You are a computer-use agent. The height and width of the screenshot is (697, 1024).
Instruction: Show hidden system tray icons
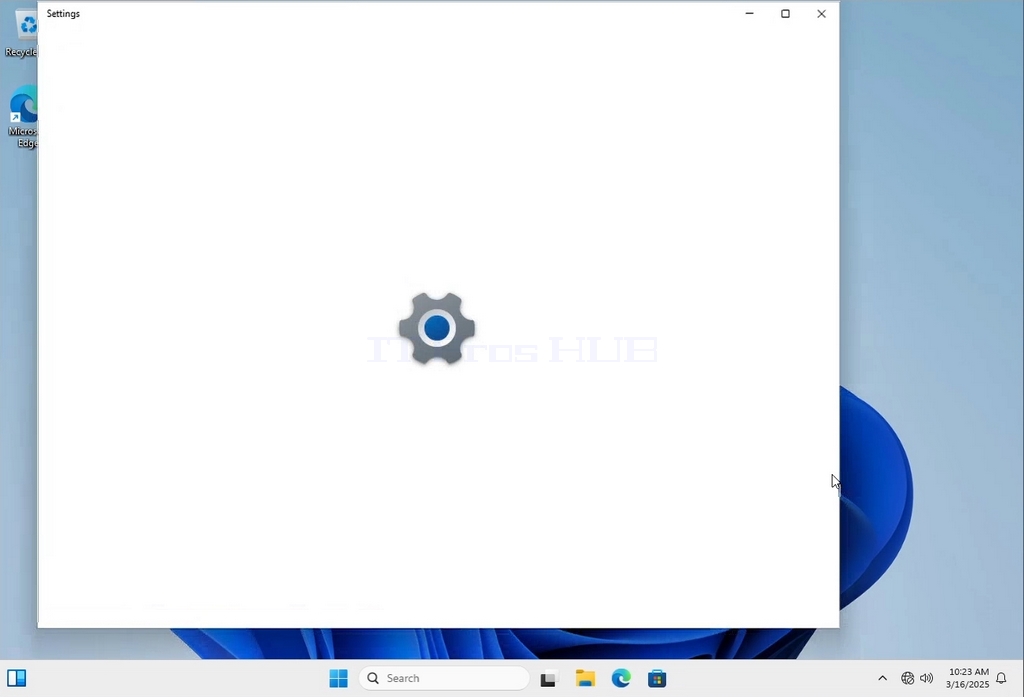coord(882,678)
